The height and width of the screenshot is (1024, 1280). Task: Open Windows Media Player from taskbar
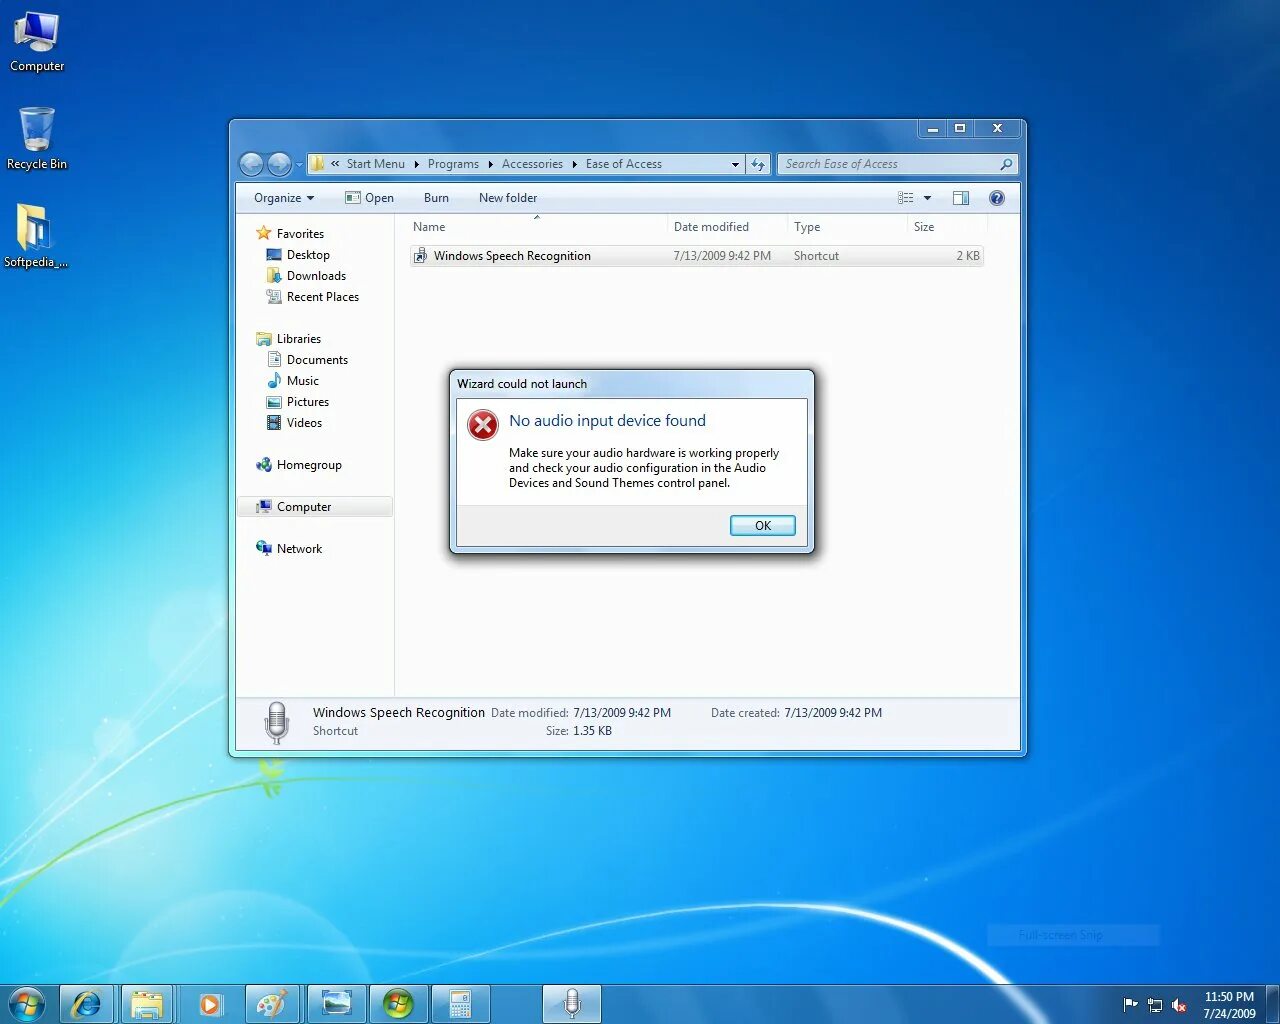point(210,1004)
